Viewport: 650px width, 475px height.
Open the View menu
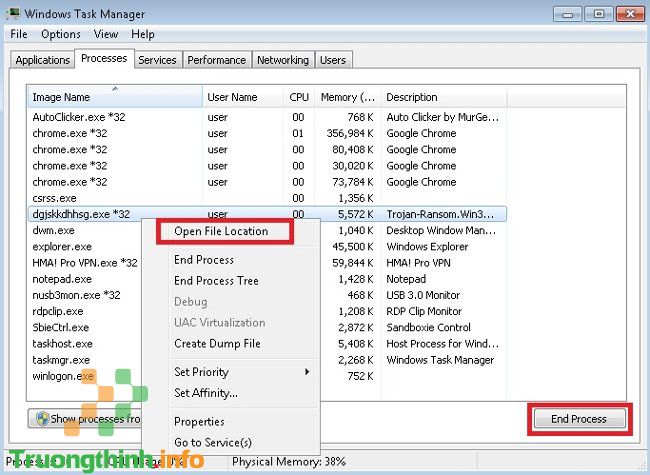point(106,34)
